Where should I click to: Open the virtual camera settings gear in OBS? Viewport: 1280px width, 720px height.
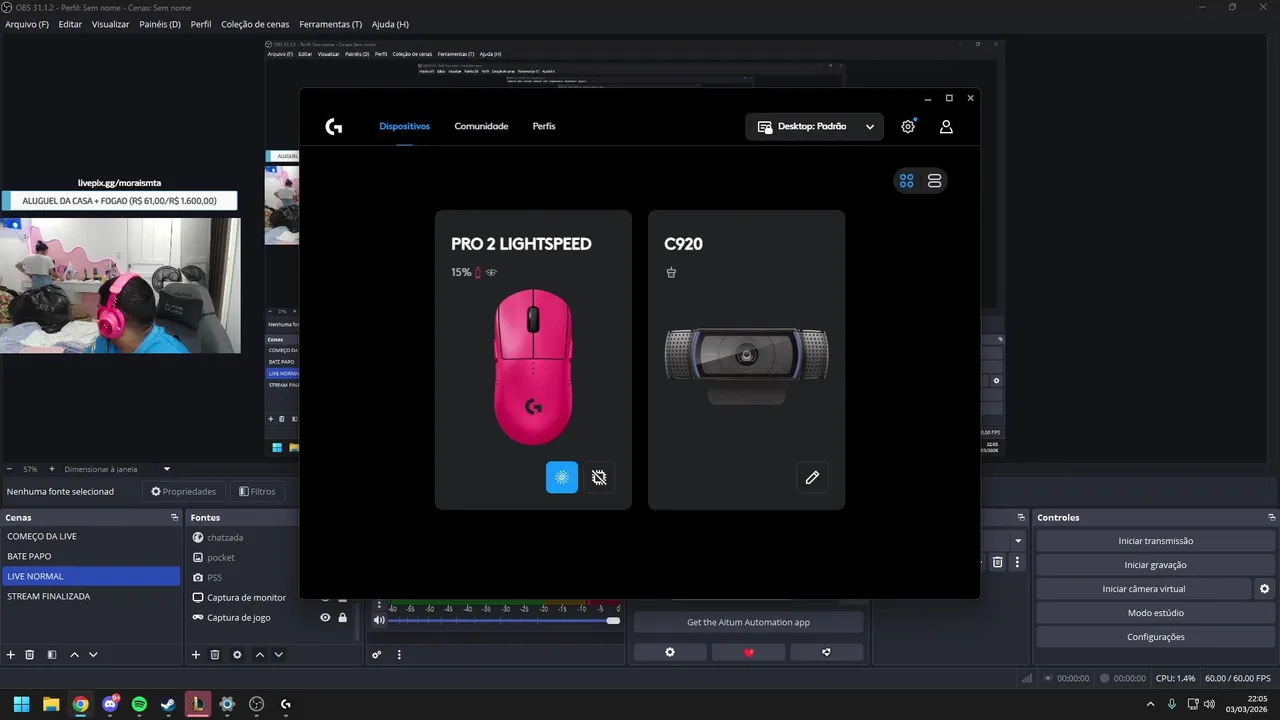pyautogui.click(x=1264, y=589)
